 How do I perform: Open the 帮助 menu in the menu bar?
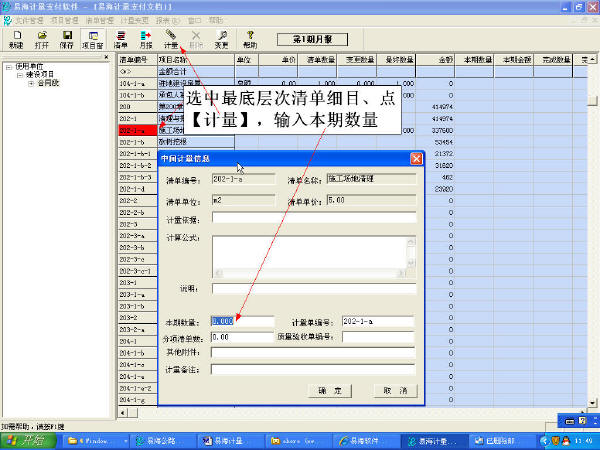tap(216, 20)
